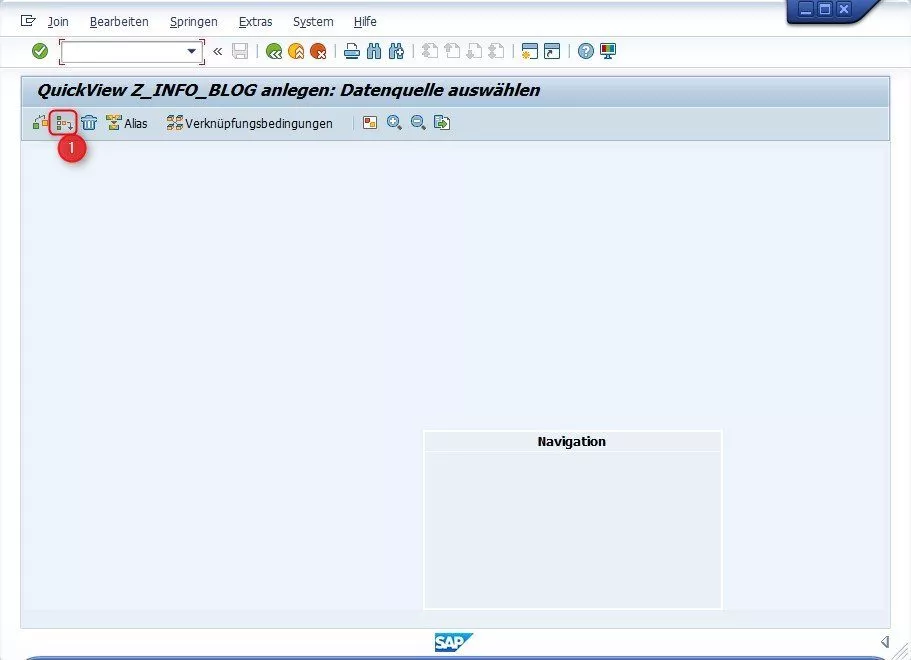Open the Bearbeiten menu
Screen dimensions: 911x660
[x=119, y=21]
